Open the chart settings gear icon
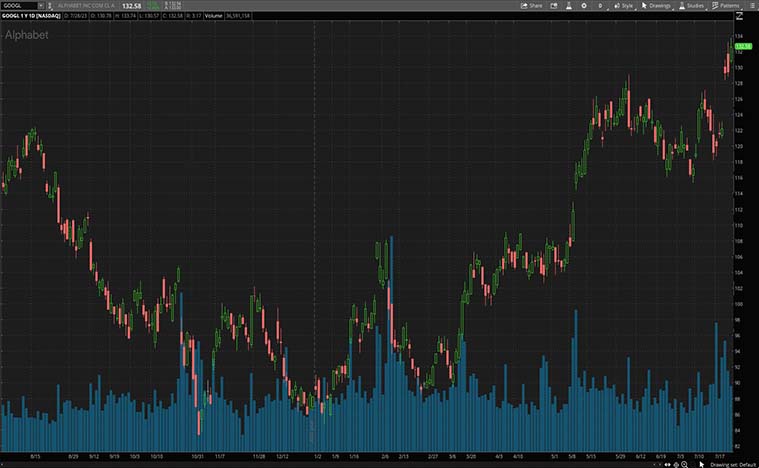759x468 pixels. pyautogui.click(x=584, y=6)
